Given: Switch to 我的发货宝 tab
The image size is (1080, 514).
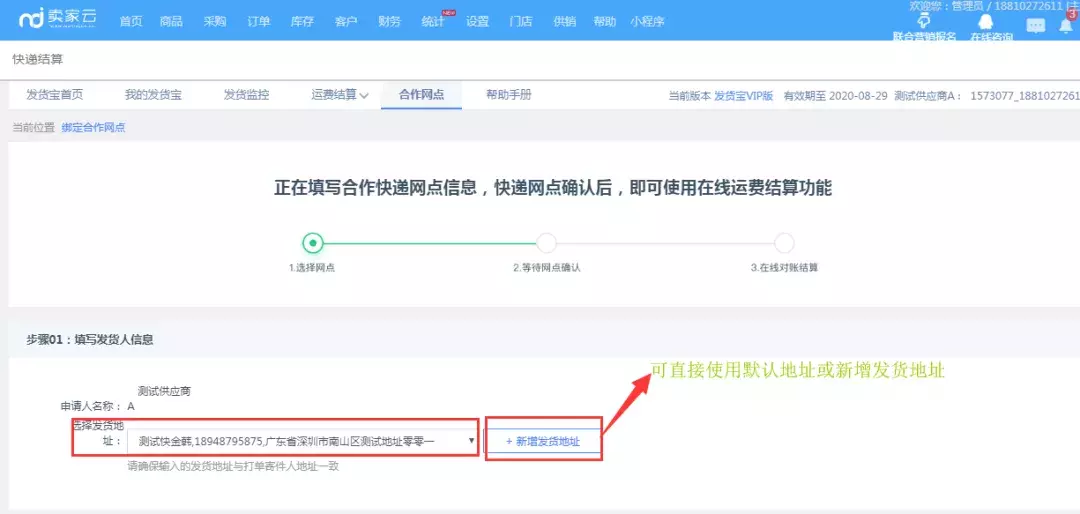Looking at the screenshot, I should [153, 95].
